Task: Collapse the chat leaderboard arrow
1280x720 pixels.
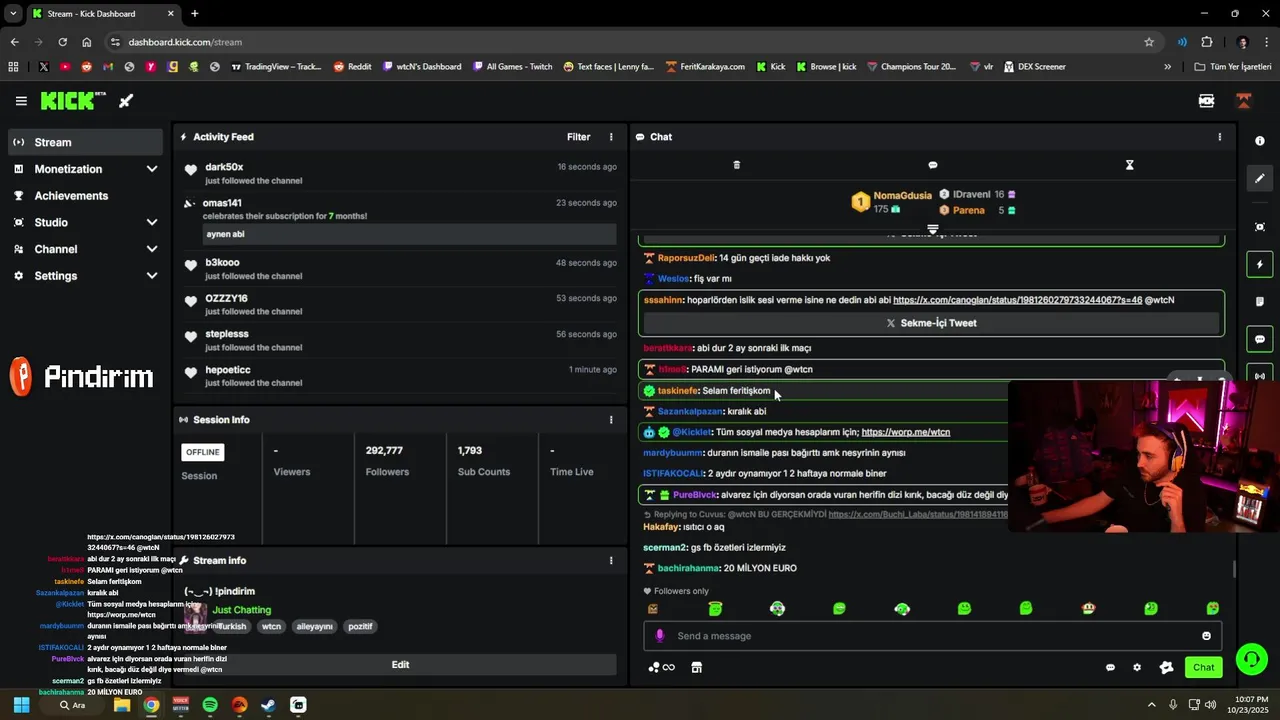Action: pyautogui.click(x=933, y=229)
